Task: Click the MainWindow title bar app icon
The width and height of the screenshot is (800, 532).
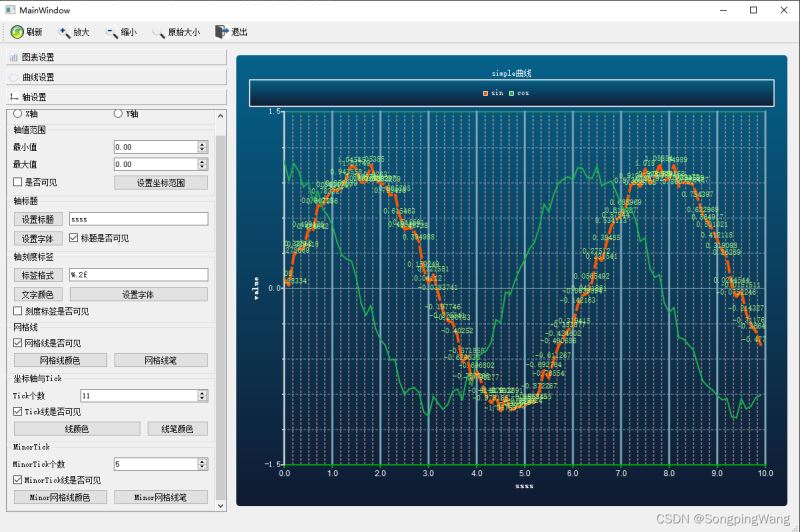Action: point(10,9)
